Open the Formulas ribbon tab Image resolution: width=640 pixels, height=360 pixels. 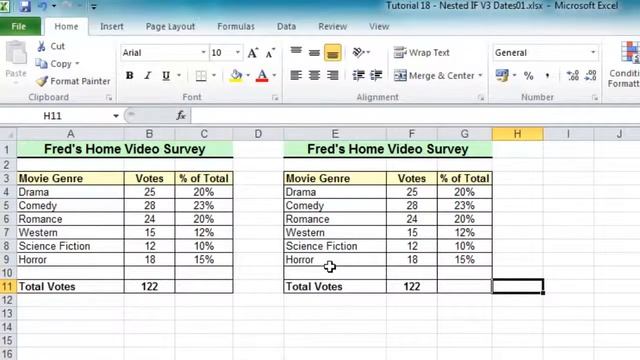236,27
